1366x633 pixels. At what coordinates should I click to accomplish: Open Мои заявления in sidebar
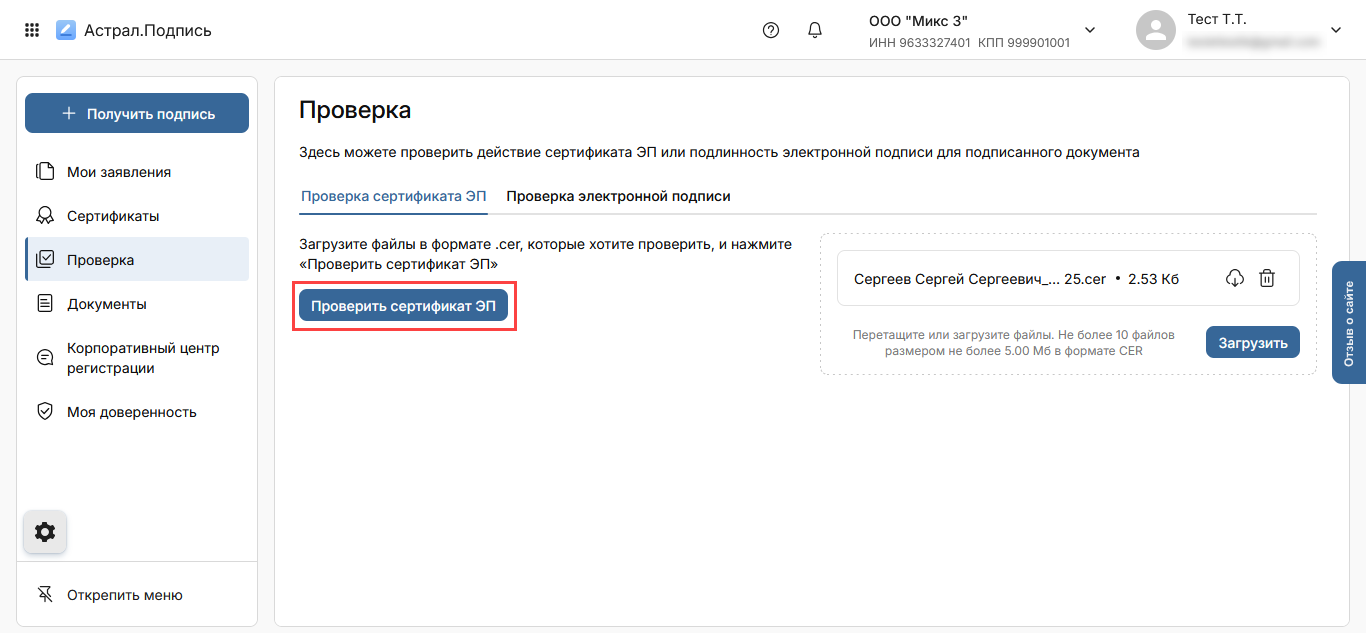point(118,172)
